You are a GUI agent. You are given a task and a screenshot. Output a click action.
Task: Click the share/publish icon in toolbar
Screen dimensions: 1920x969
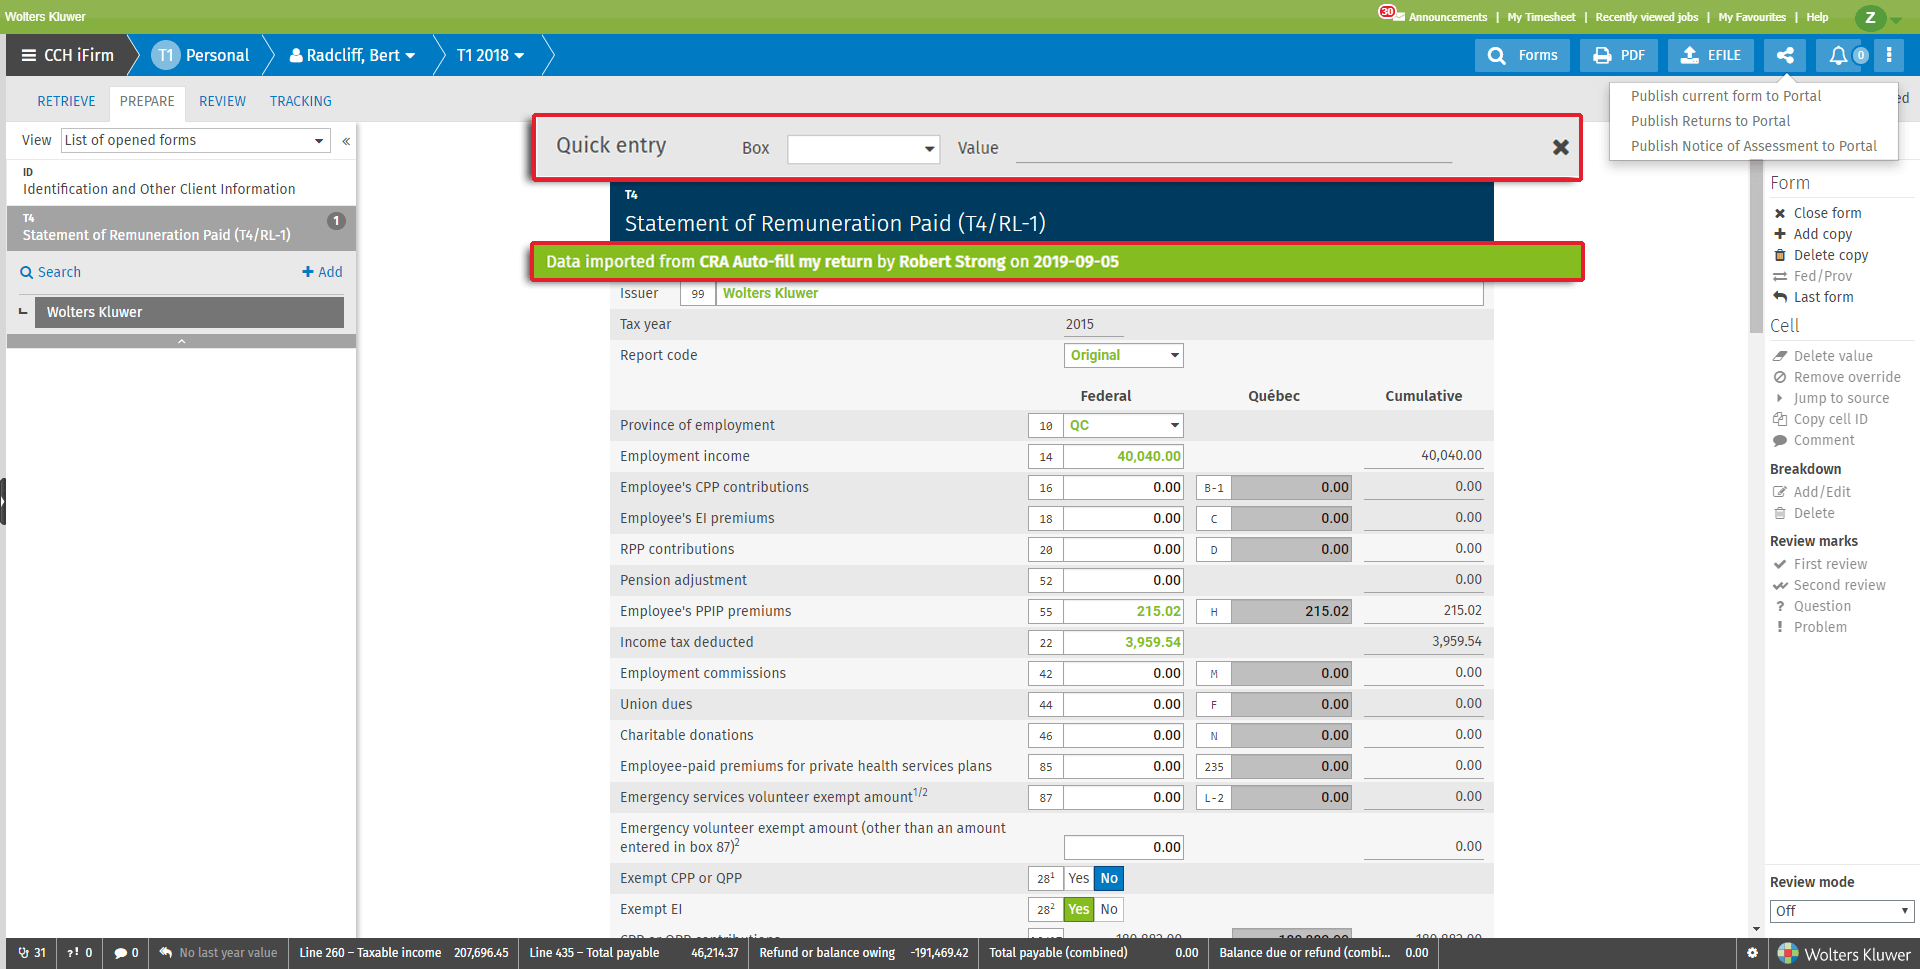click(x=1785, y=55)
